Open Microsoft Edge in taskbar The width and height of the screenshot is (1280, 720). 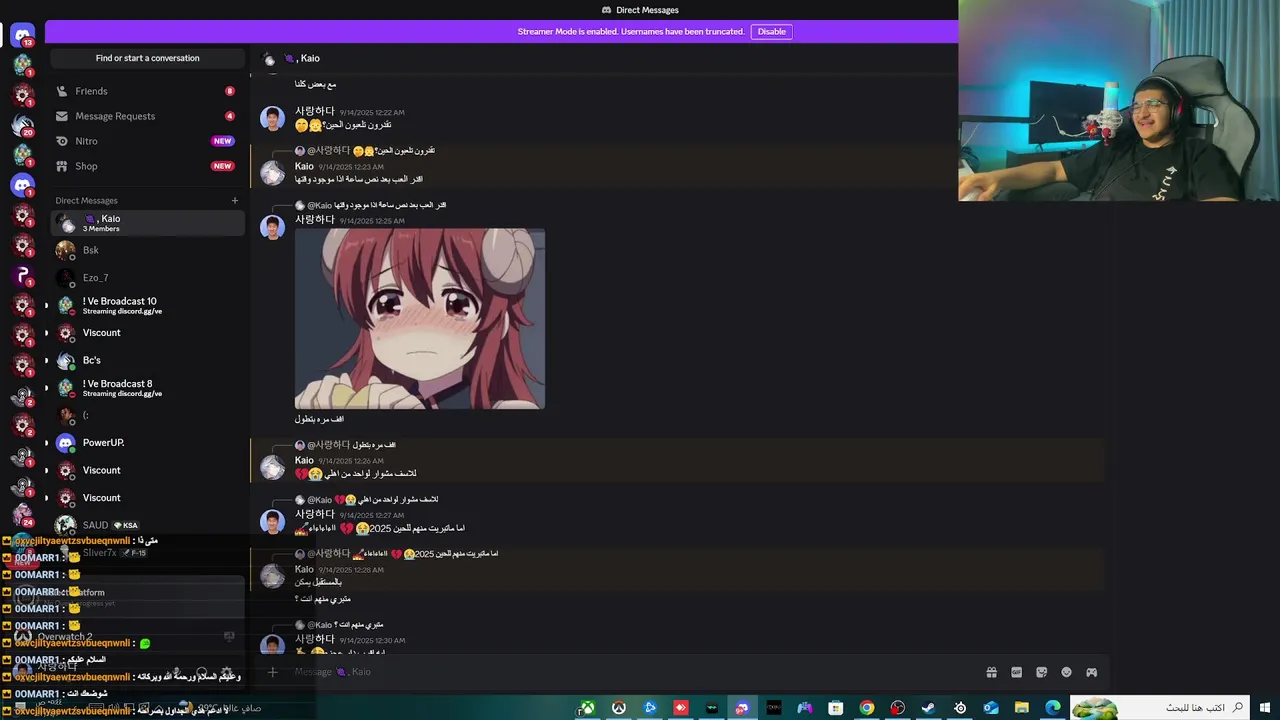coord(1053,708)
